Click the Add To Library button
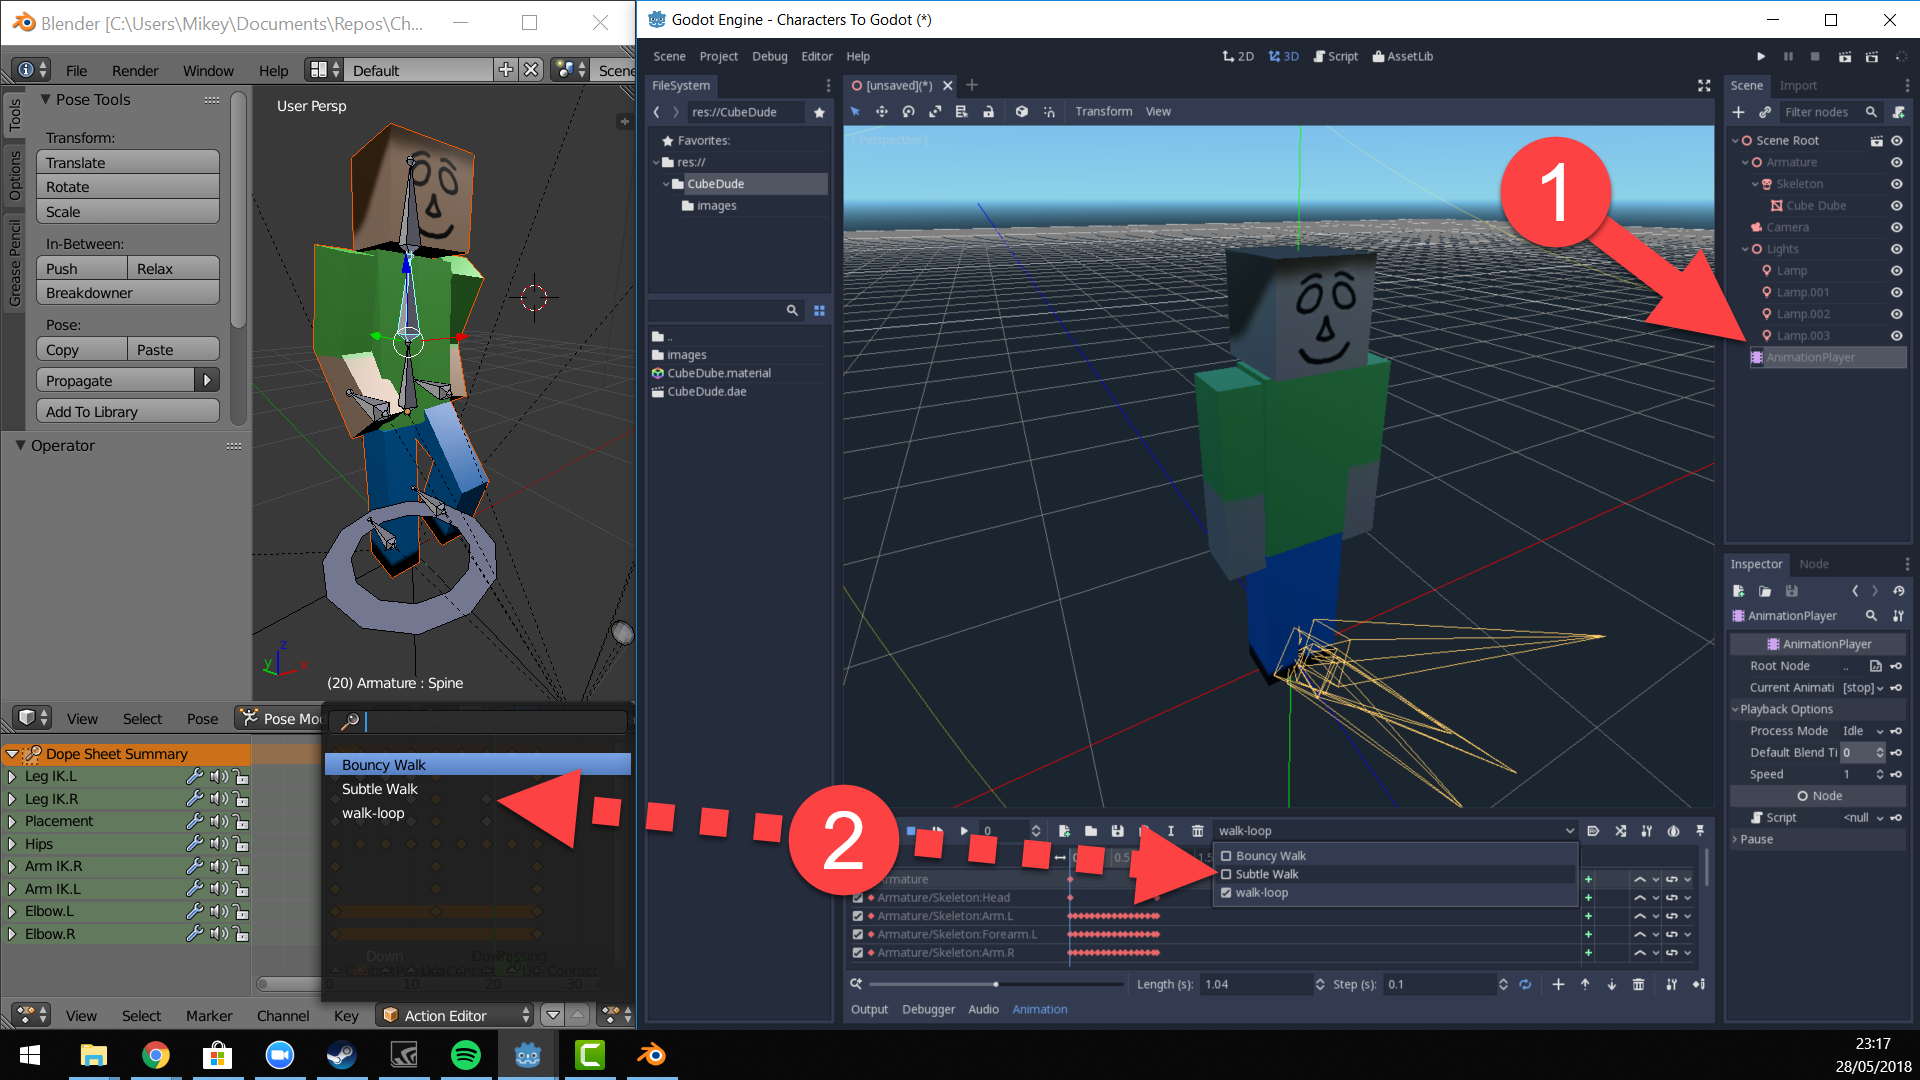1920x1080 pixels. (127, 410)
